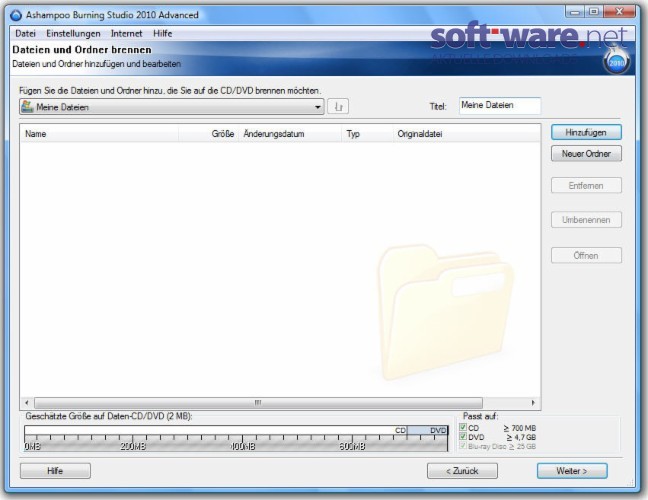Toggle the Blu-ray Disc checkbox

pyautogui.click(x=463, y=446)
